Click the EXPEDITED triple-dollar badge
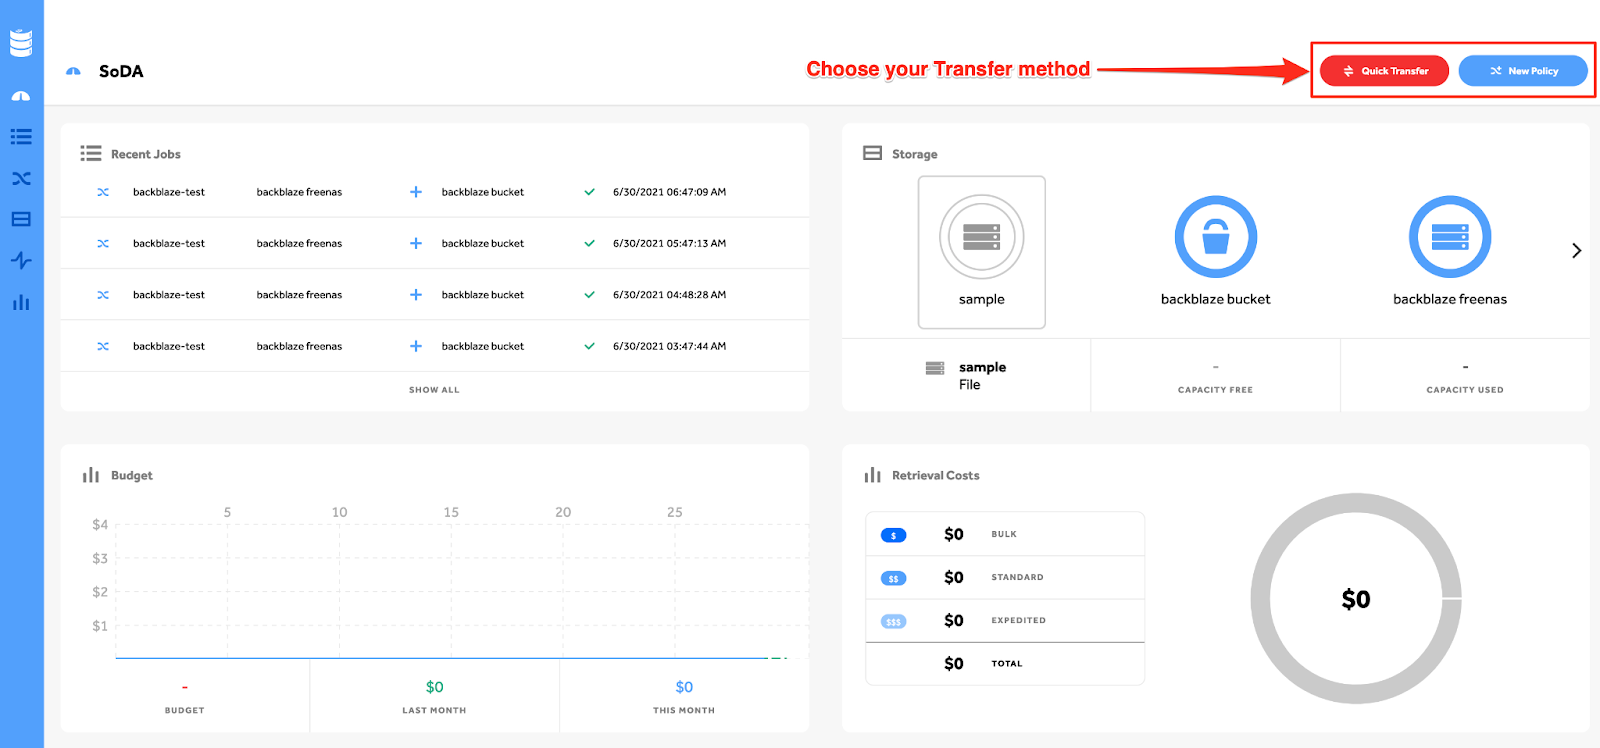Image resolution: width=1600 pixels, height=748 pixels. pos(893,621)
